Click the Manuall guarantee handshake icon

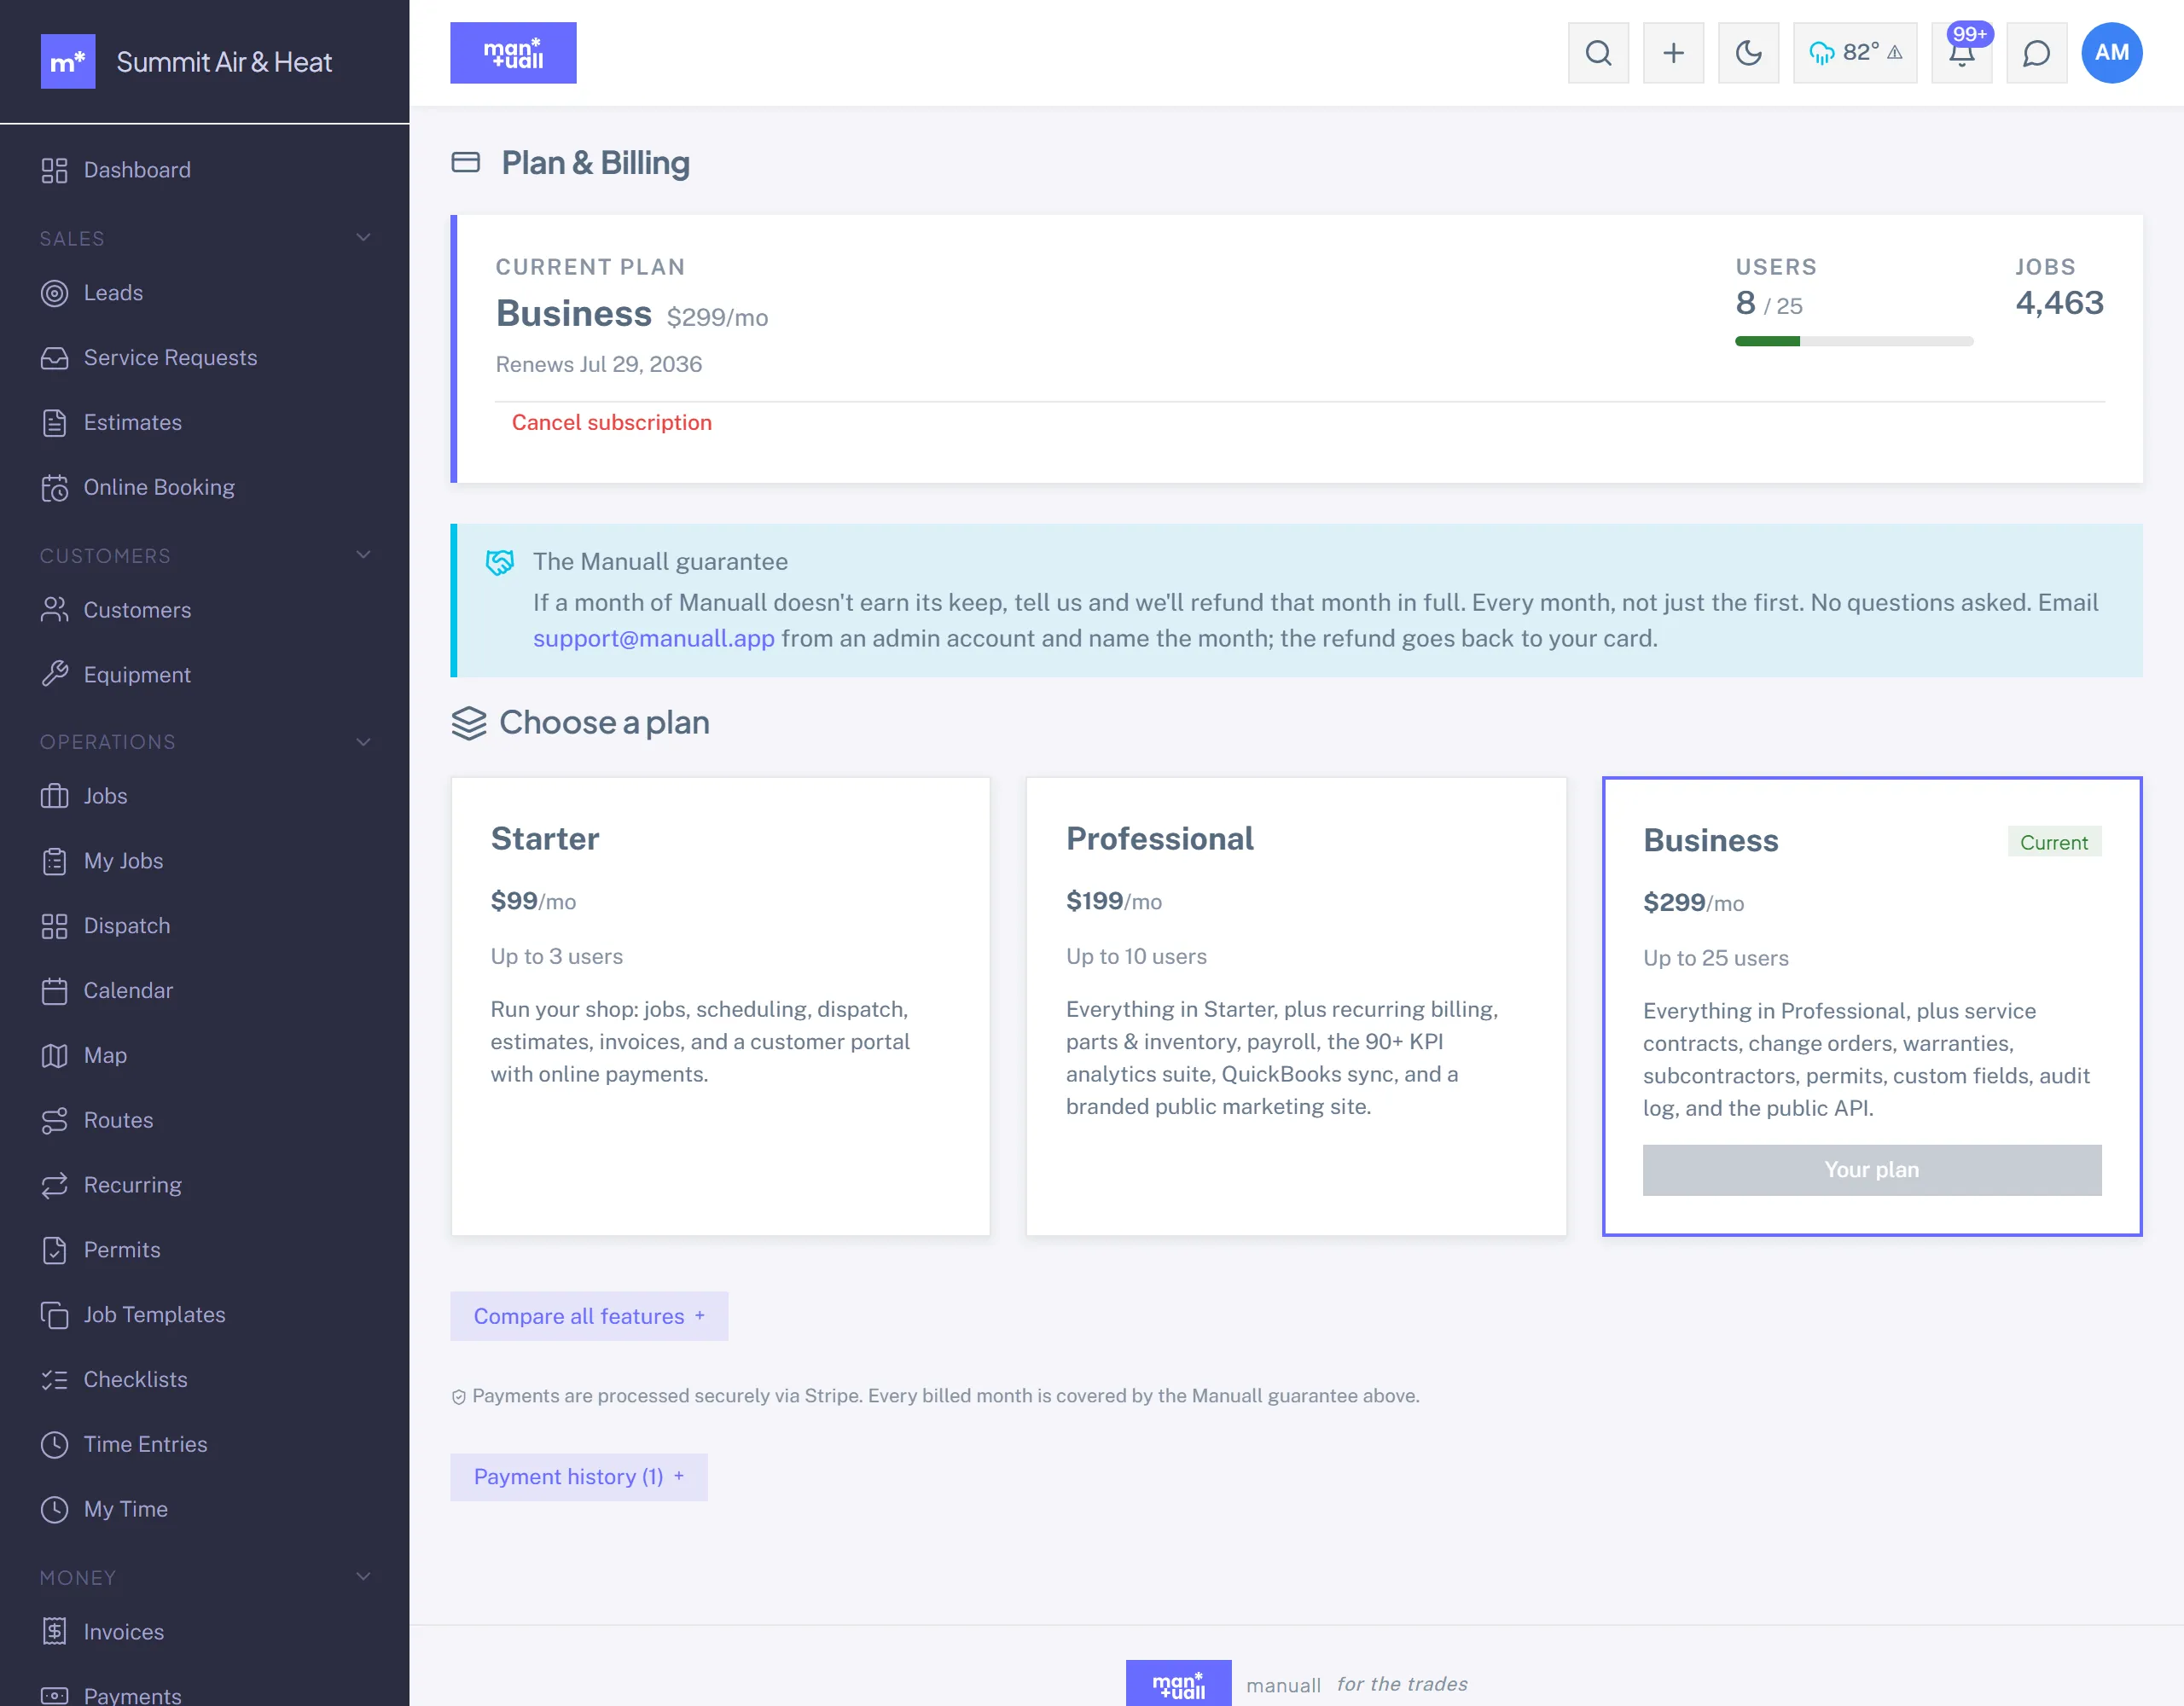(x=500, y=562)
